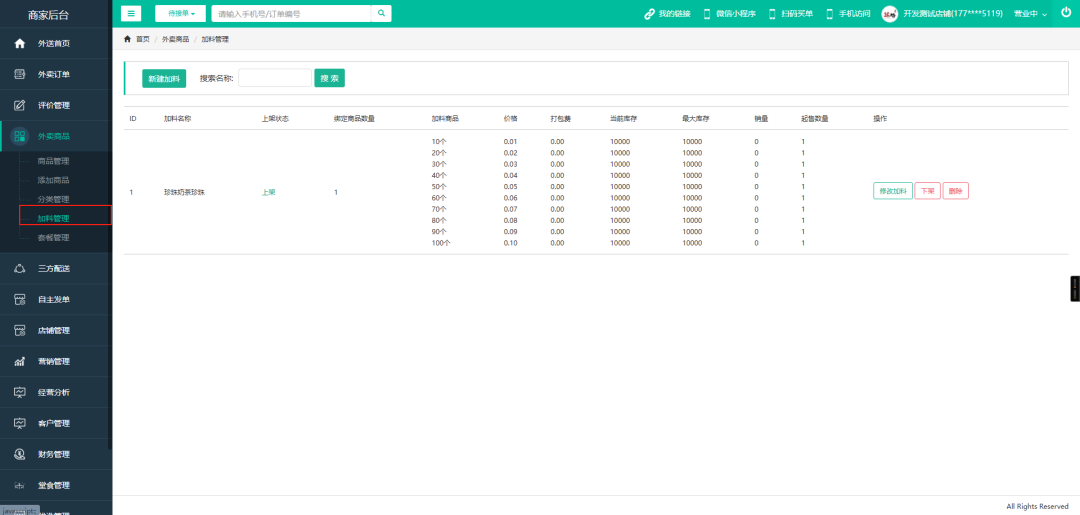Open the 待接单 dropdown
The height and width of the screenshot is (515, 1080).
click(x=180, y=14)
